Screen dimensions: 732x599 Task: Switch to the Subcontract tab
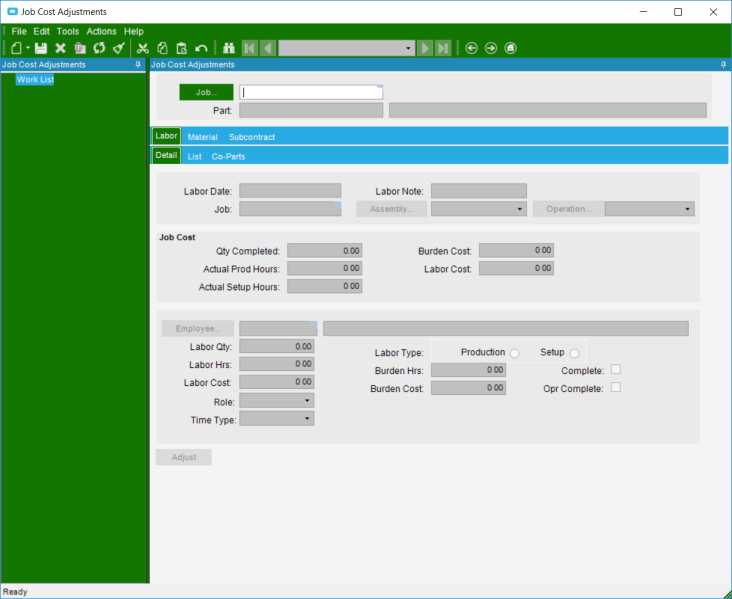[252, 137]
